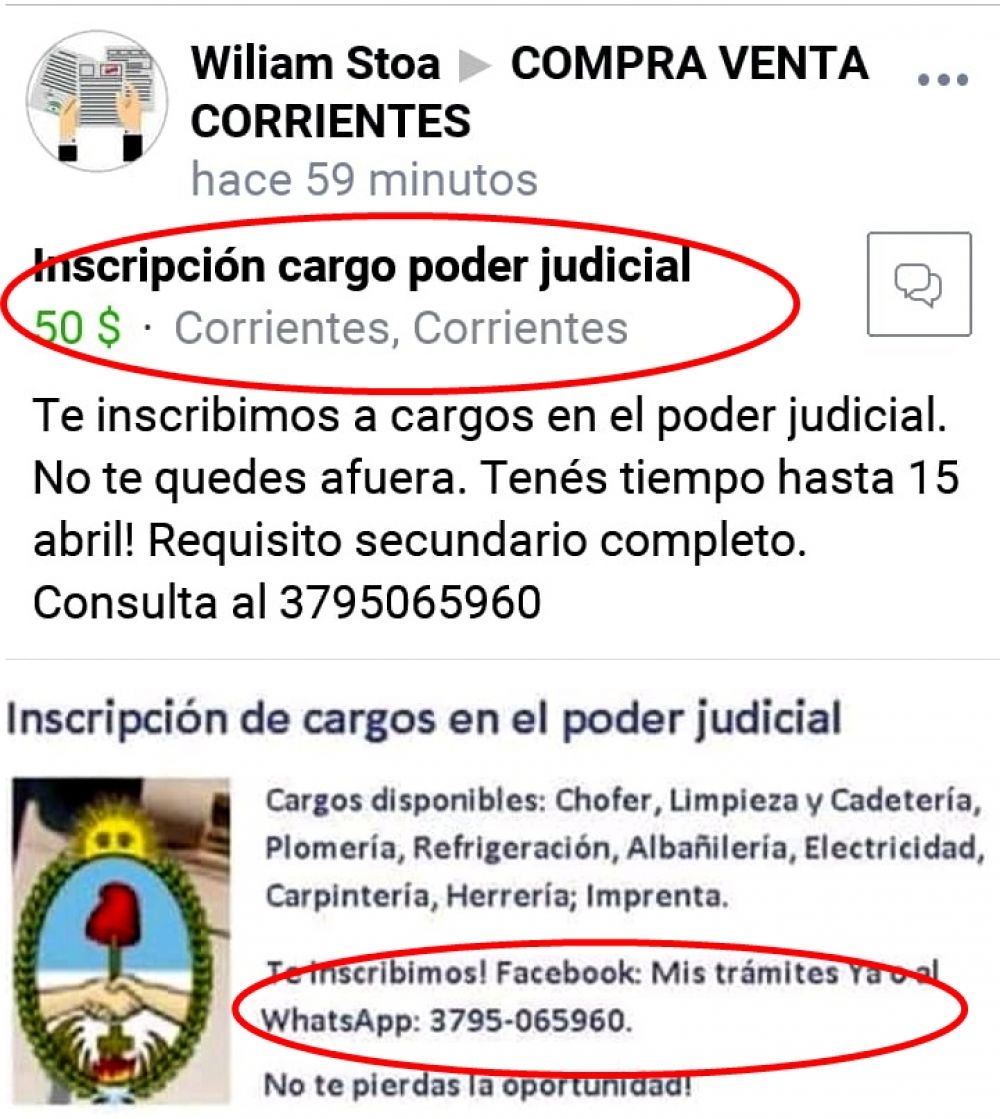The height and width of the screenshot is (1119, 1000).
Task: Tap the message seller chat icon
Action: [x=919, y=284]
